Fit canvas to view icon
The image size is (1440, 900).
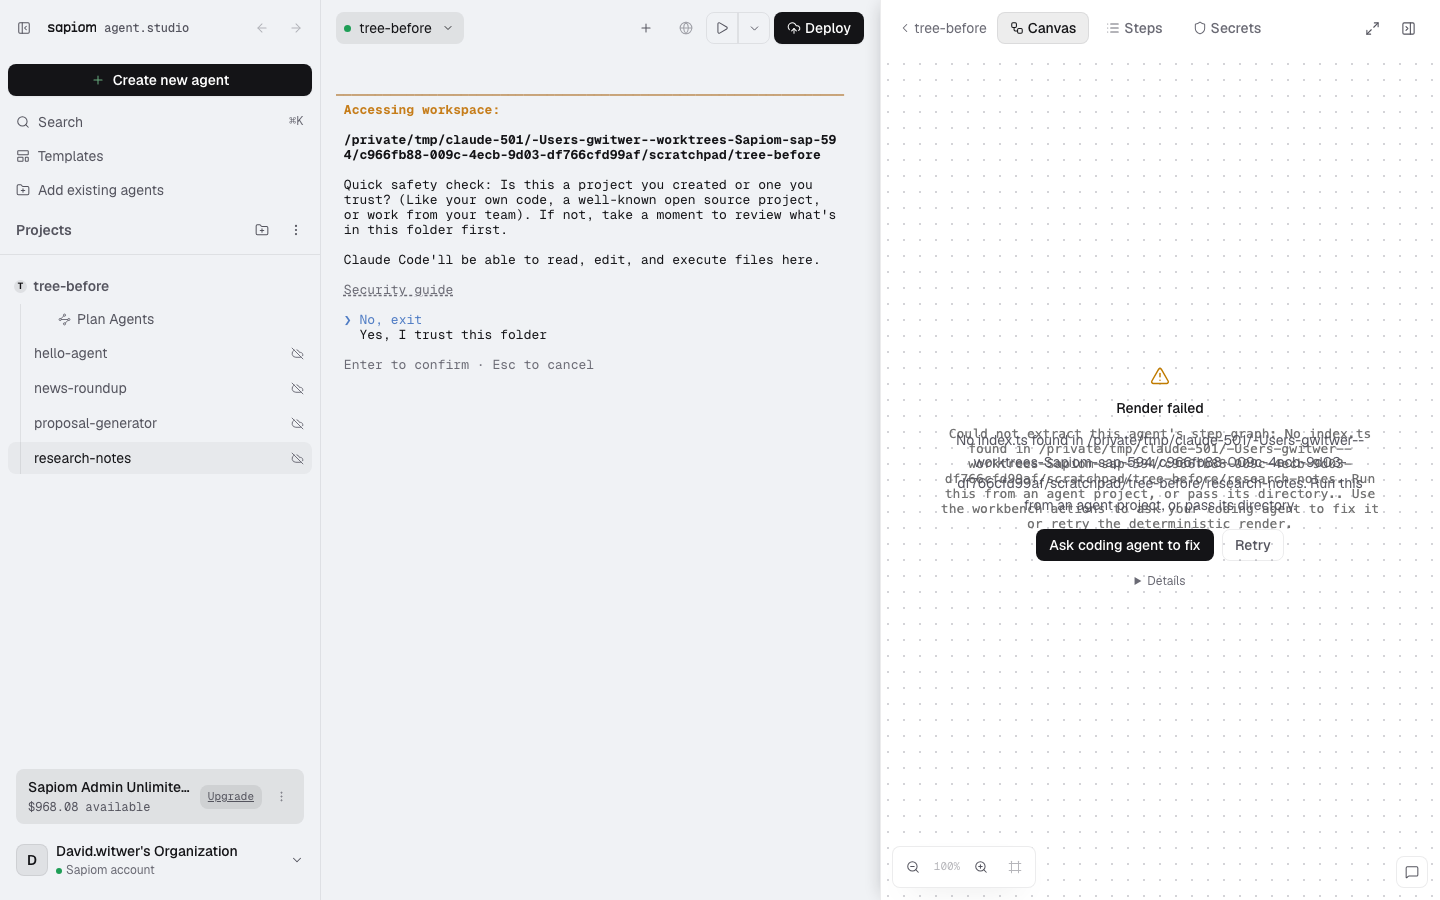1015,867
